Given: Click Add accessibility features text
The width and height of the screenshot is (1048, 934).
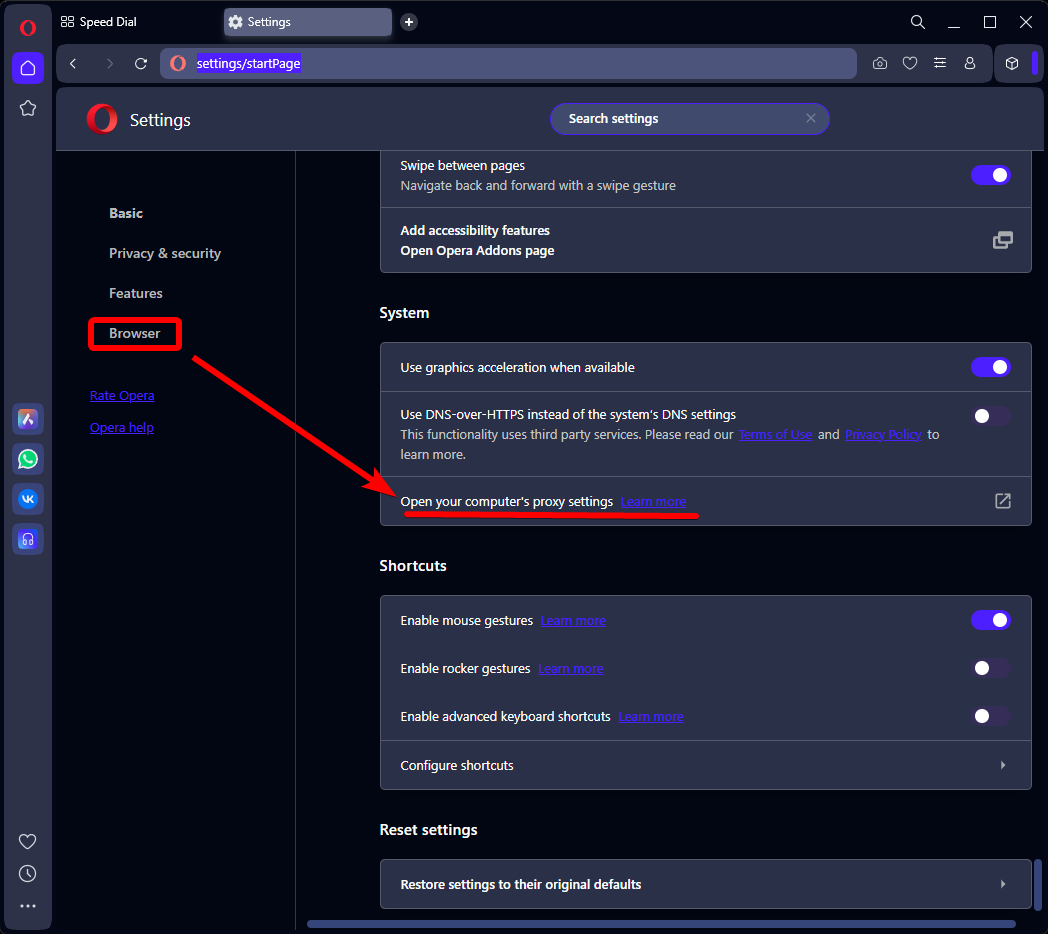Looking at the screenshot, I should (x=475, y=231).
